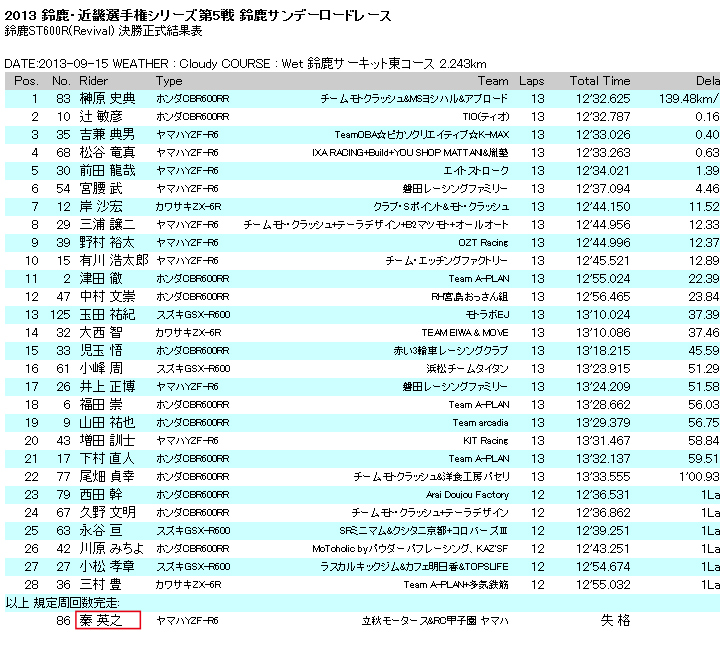Click rider name 吉兼 典男

pos(107,134)
